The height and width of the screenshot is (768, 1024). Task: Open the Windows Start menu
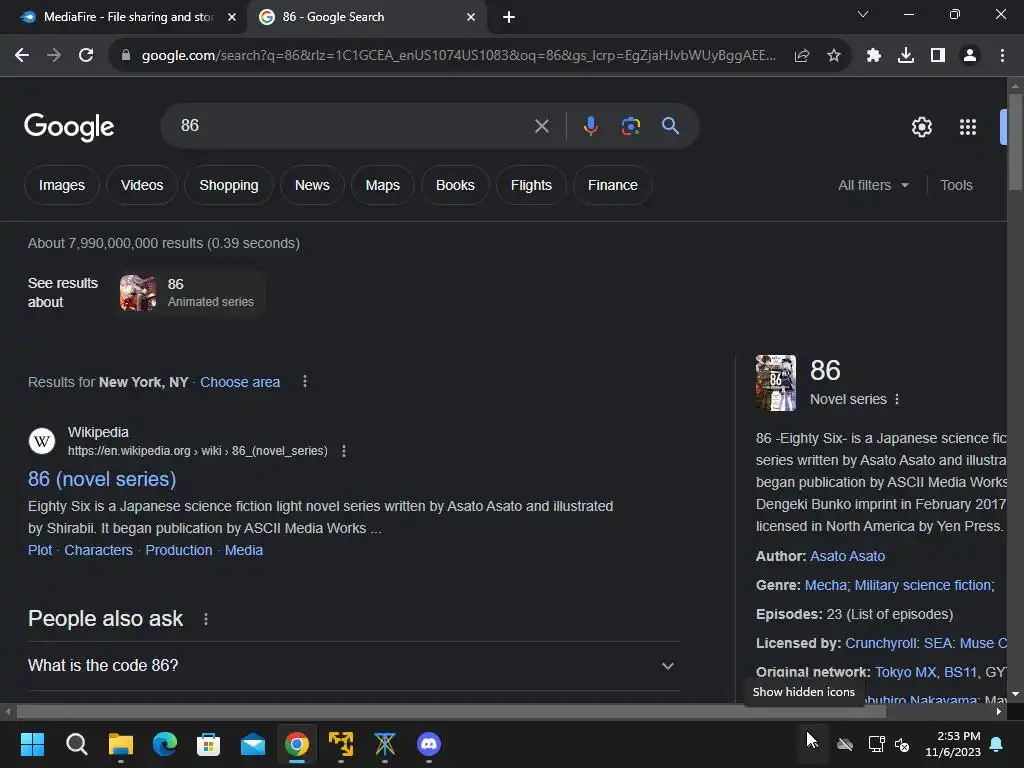pyautogui.click(x=32, y=744)
